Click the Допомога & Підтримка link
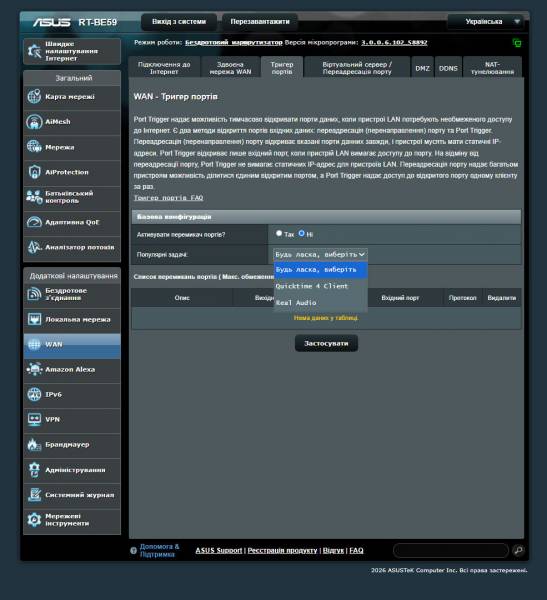 coord(159,550)
